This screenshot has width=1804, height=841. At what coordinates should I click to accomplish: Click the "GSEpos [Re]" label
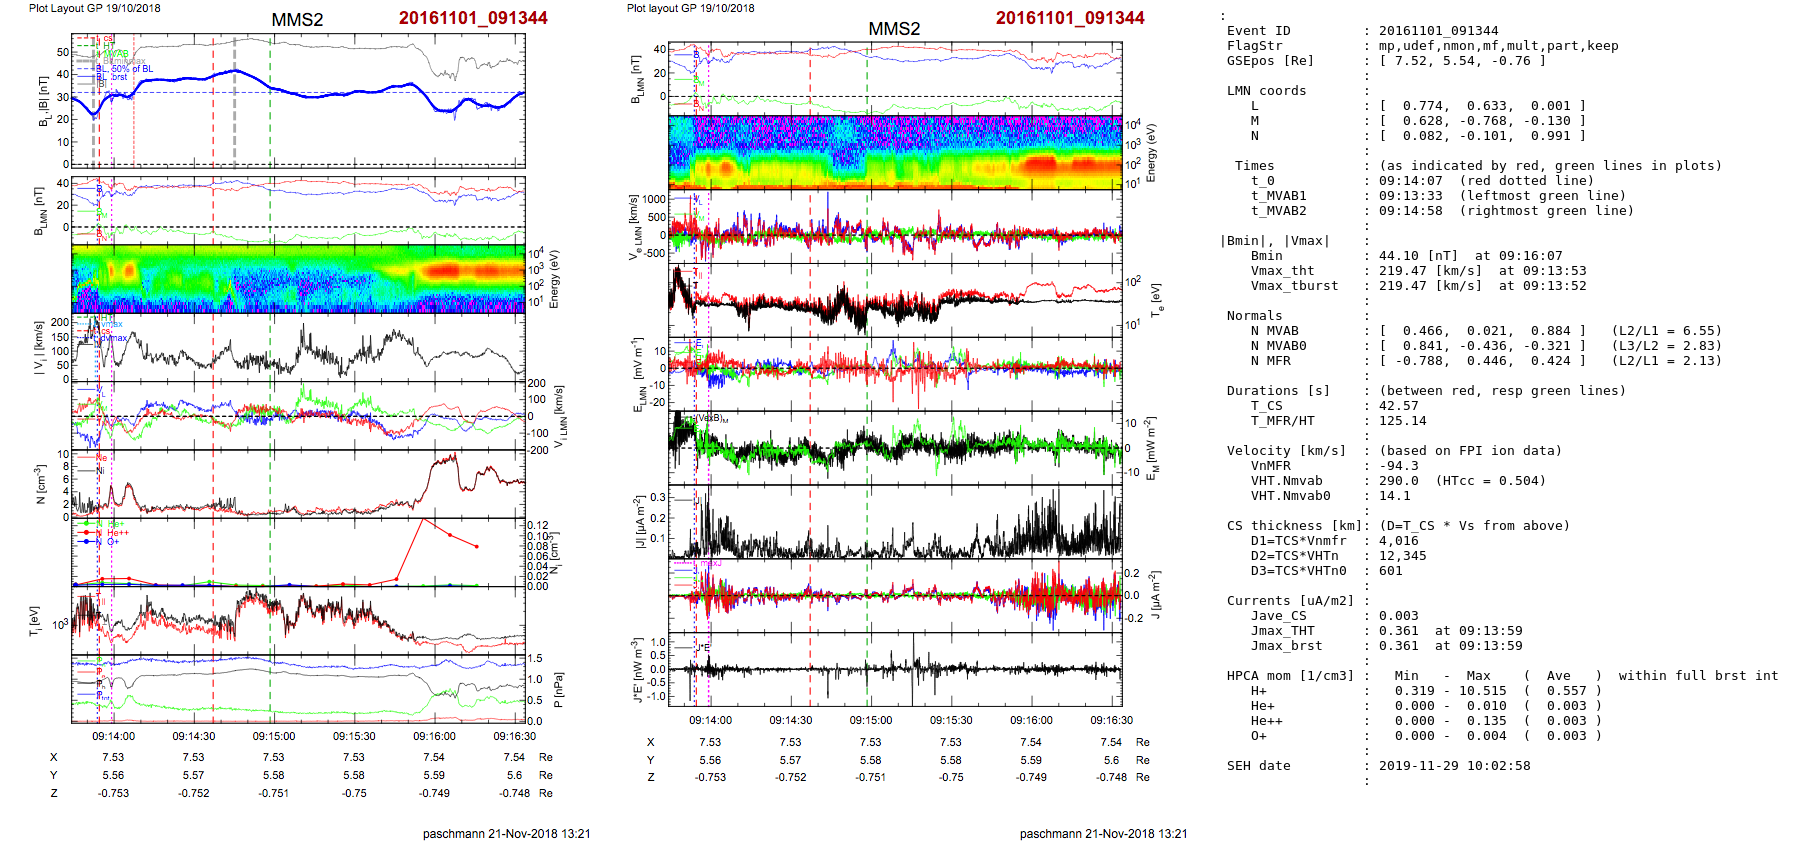coord(1271,61)
